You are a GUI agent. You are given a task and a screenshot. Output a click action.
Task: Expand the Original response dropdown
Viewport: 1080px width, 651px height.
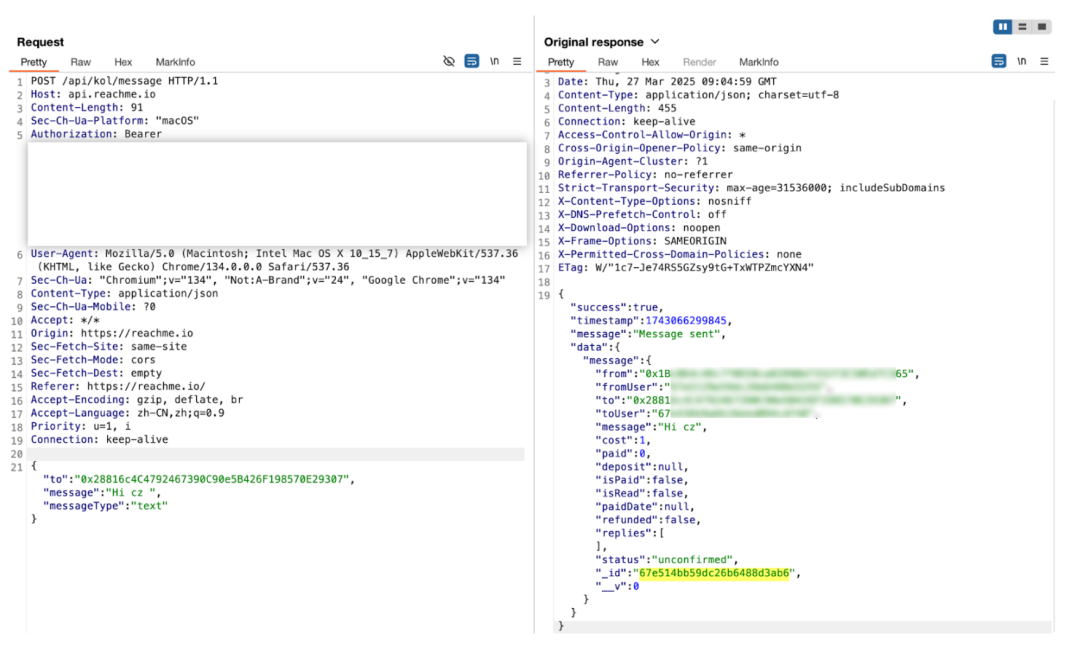coord(655,42)
